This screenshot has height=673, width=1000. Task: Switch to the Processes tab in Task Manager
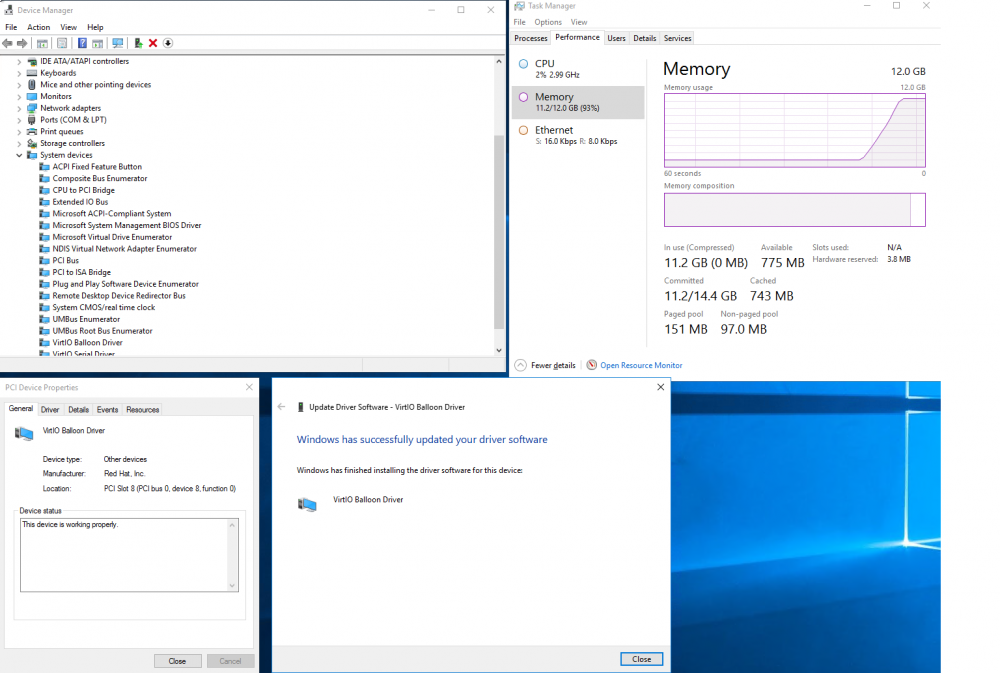531,38
